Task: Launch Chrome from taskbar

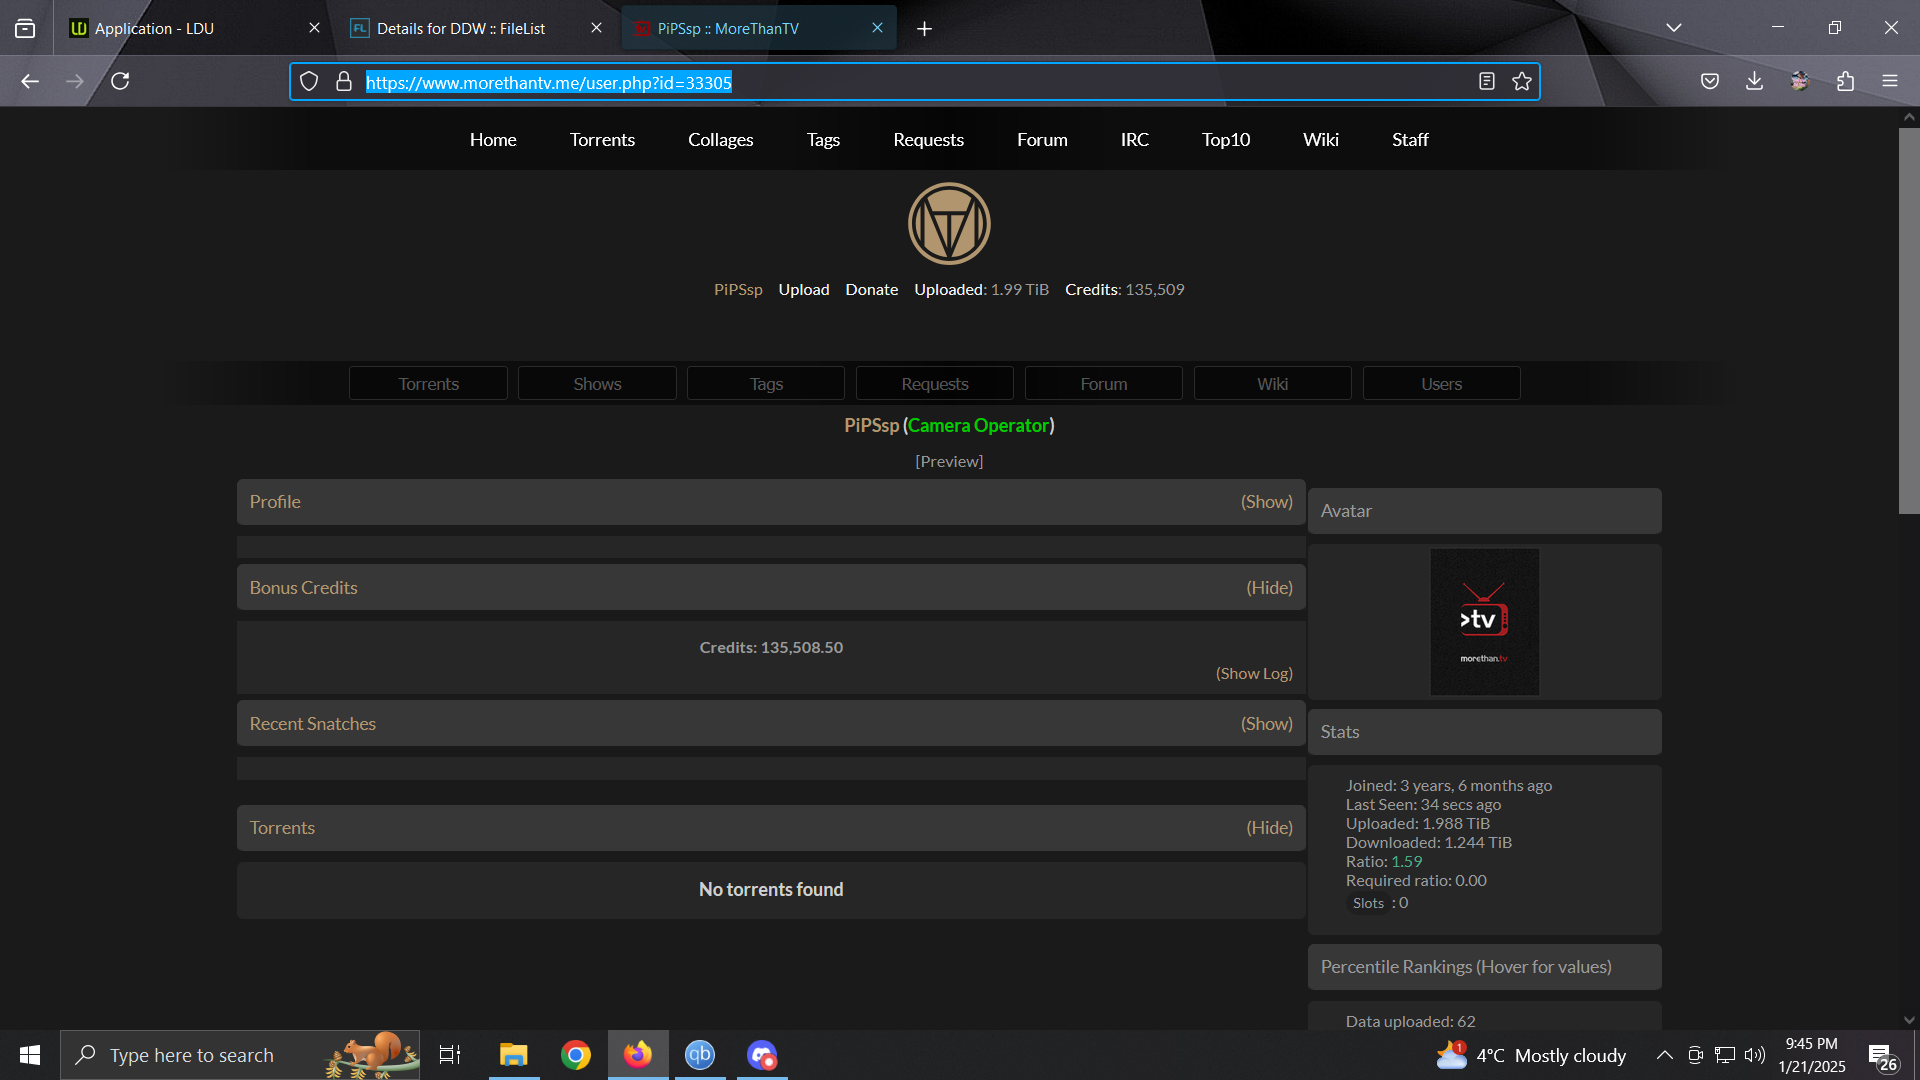Action: (576, 1055)
